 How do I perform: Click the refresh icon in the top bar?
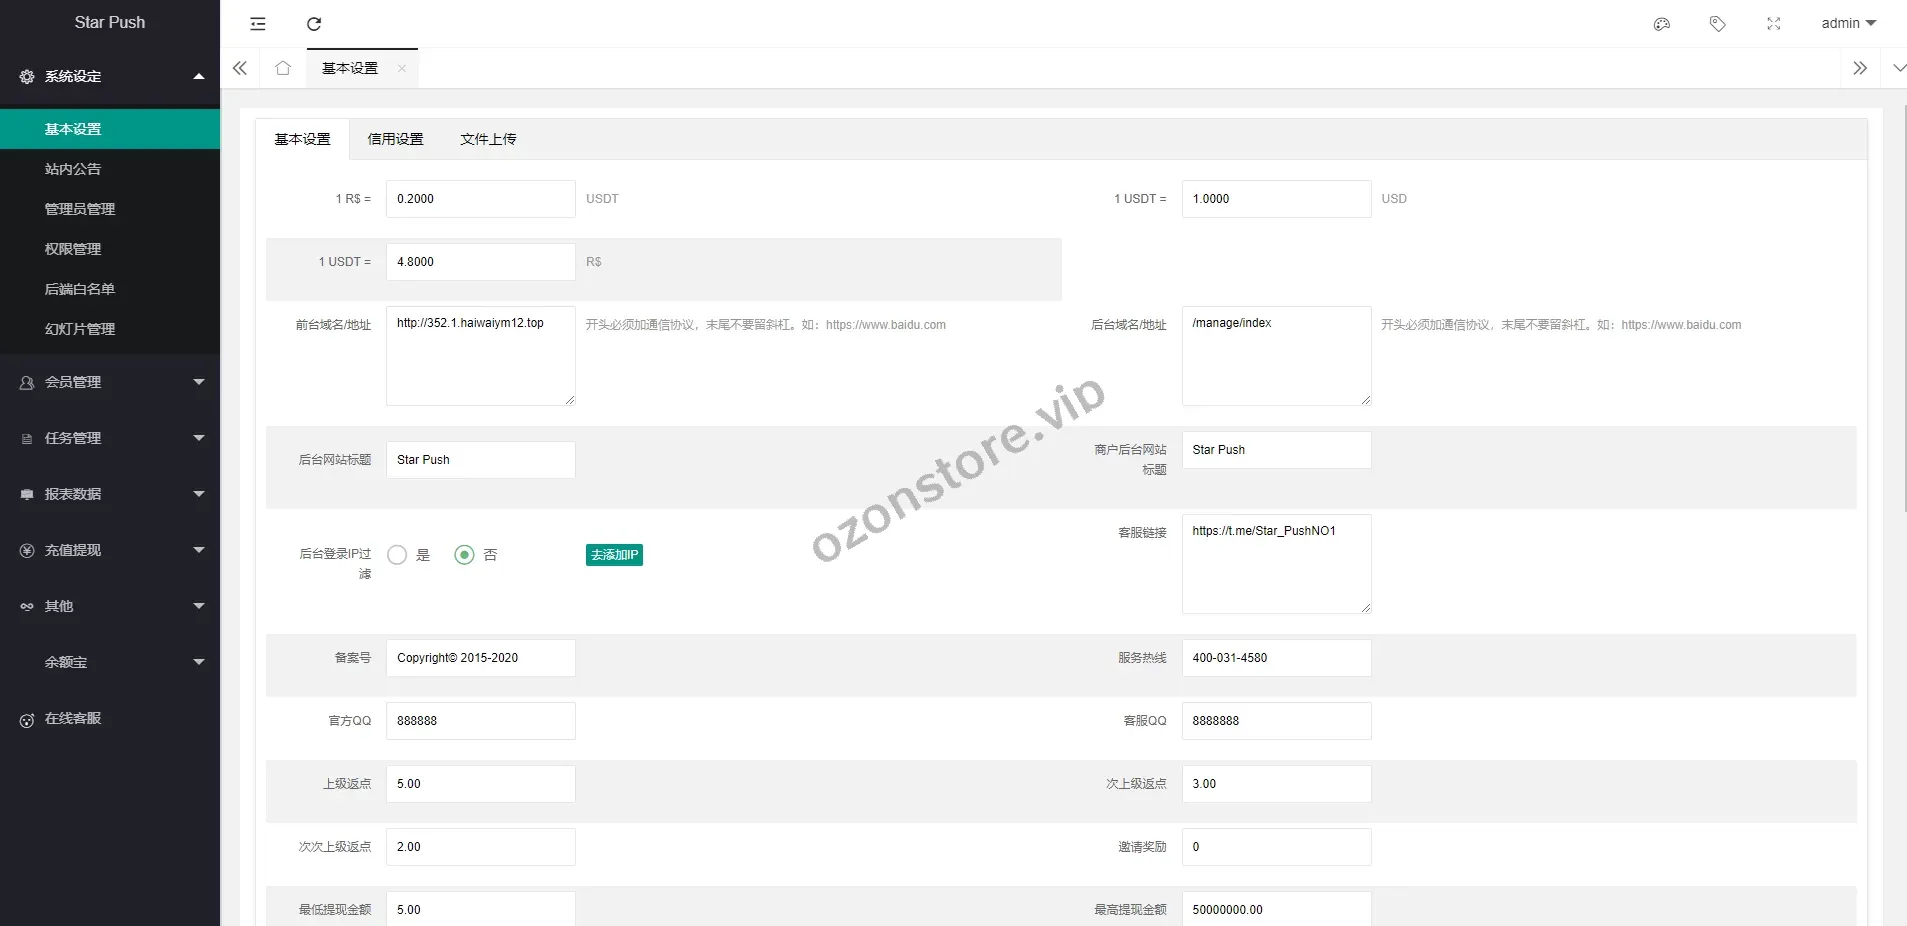314,24
